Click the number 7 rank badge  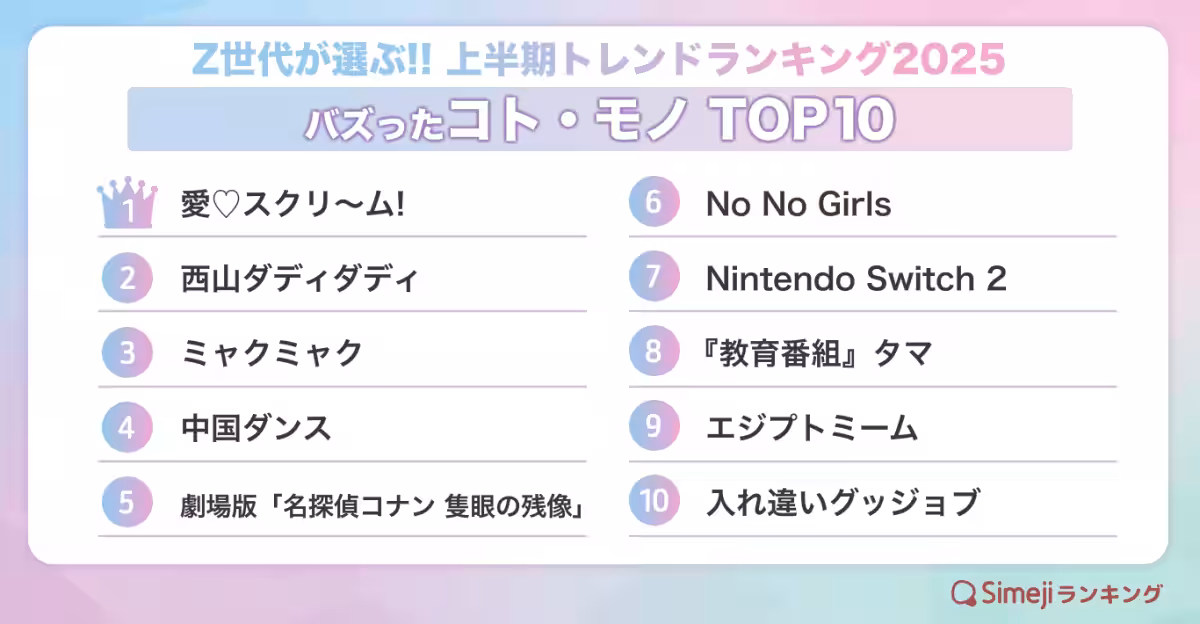(654, 278)
